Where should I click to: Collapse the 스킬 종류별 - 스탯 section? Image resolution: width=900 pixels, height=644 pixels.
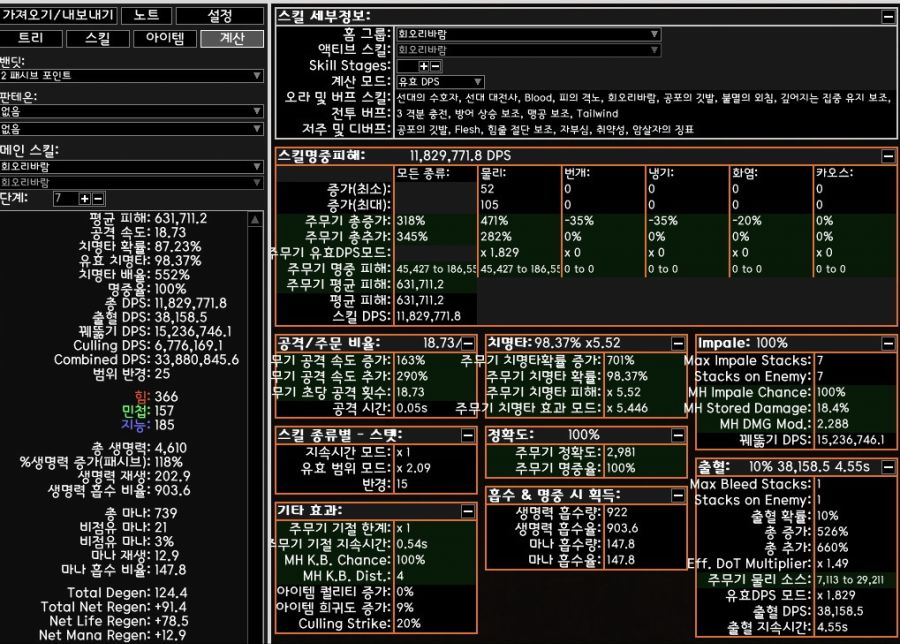[468, 436]
